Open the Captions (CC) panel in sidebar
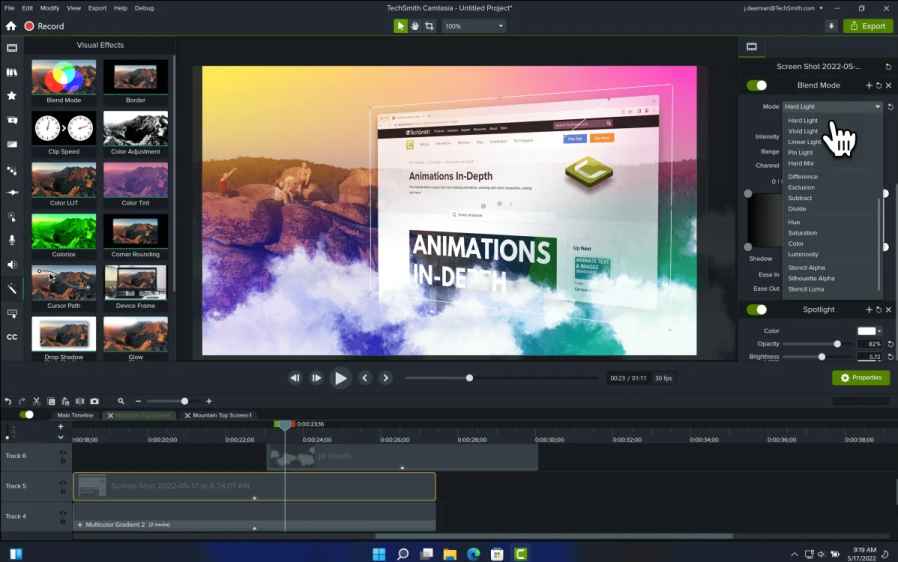The image size is (898, 562). coord(12,337)
